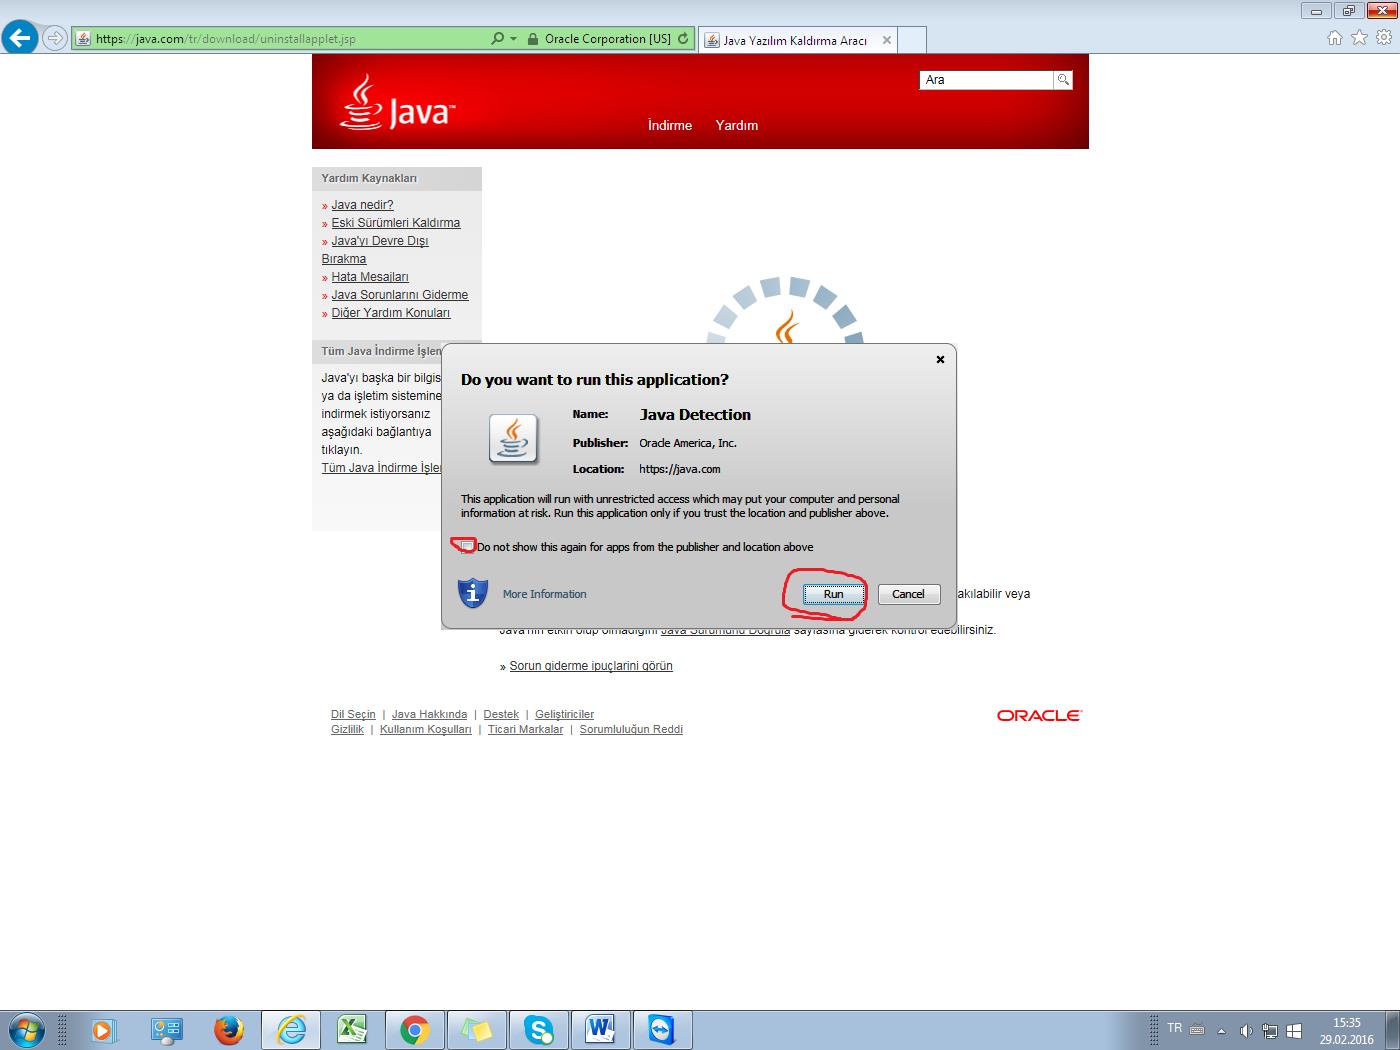Image resolution: width=1400 pixels, height=1050 pixels.
Task: Close the Java security dialog with X
Action: (x=940, y=359)
